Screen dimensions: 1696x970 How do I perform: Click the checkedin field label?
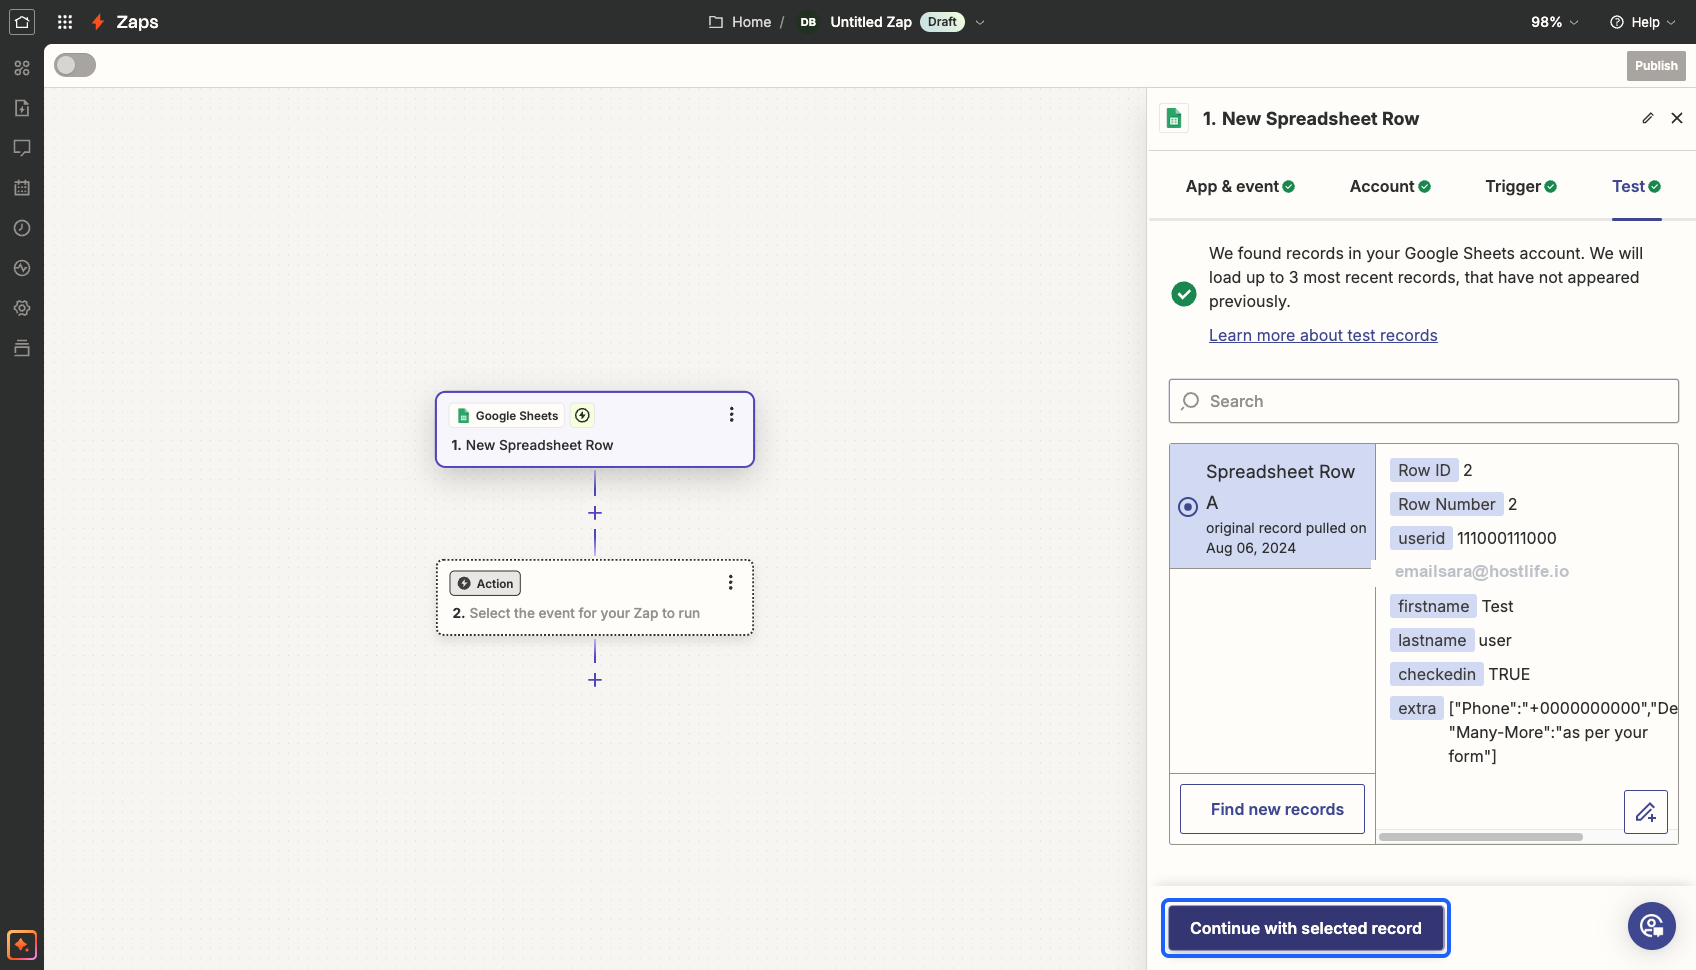[1437, 674]
